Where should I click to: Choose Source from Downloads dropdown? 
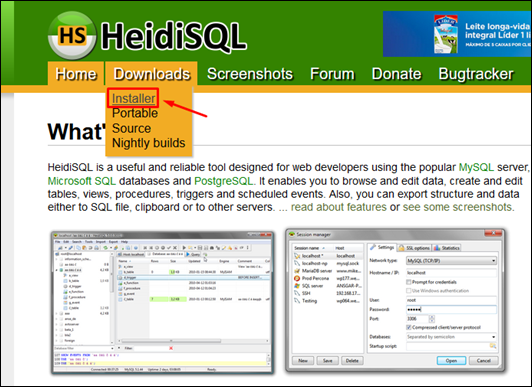click(x=131, y=128)
